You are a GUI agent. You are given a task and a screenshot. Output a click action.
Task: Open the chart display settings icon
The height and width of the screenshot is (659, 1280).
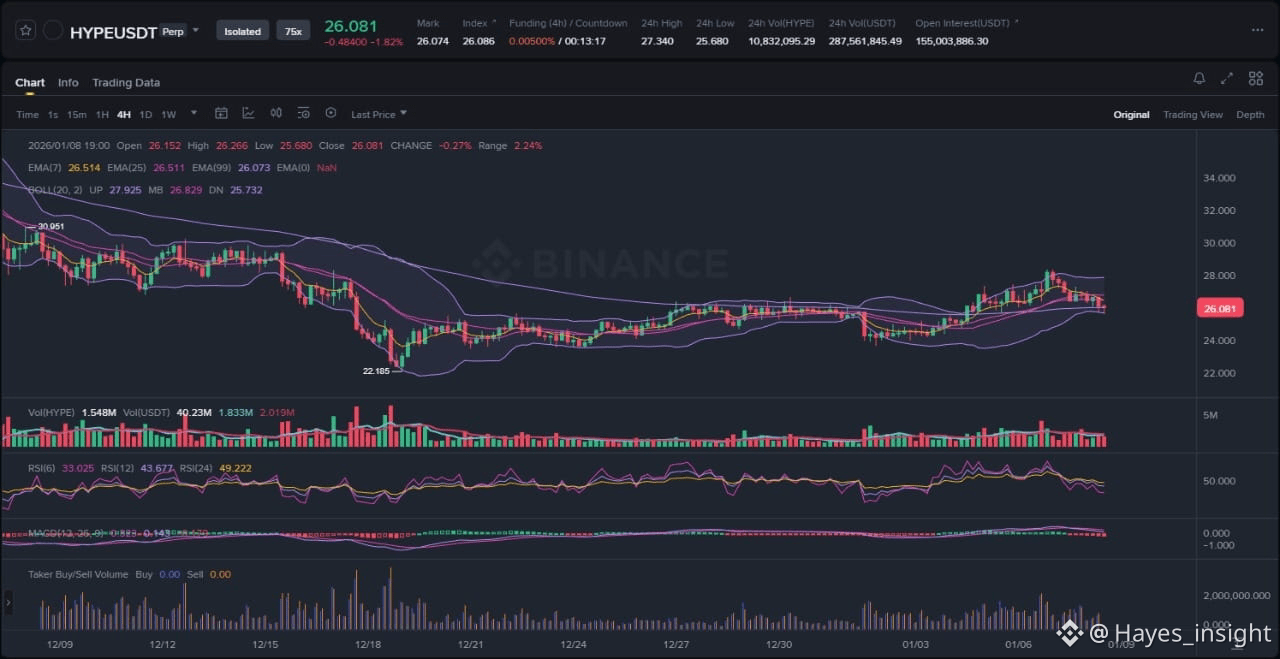[x=303, y=114]
